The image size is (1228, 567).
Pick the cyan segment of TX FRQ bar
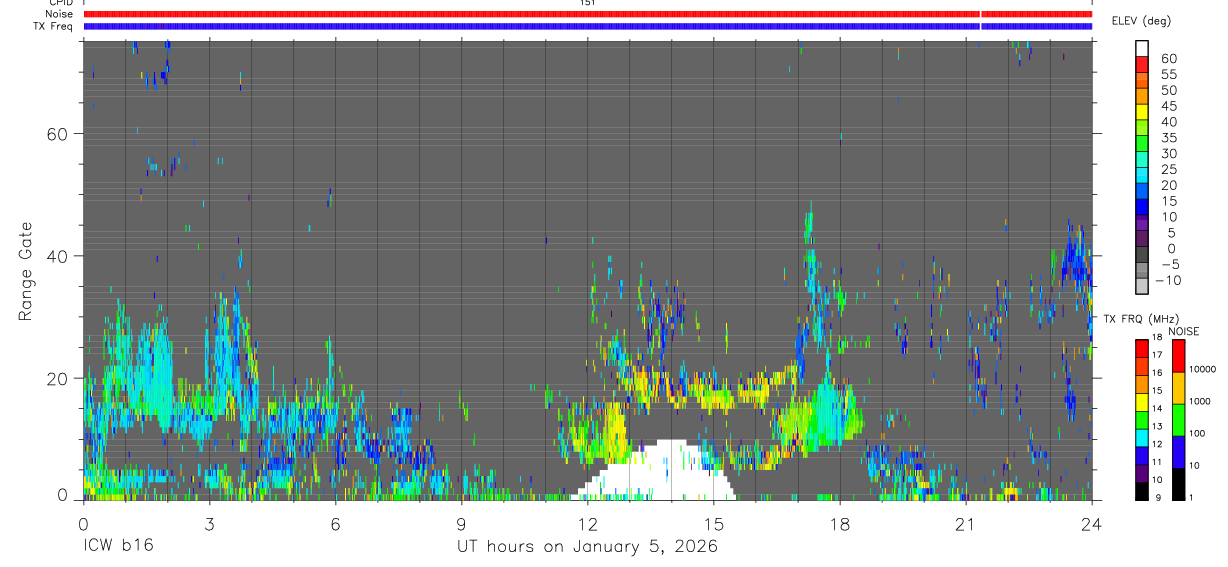(1142, 438)
